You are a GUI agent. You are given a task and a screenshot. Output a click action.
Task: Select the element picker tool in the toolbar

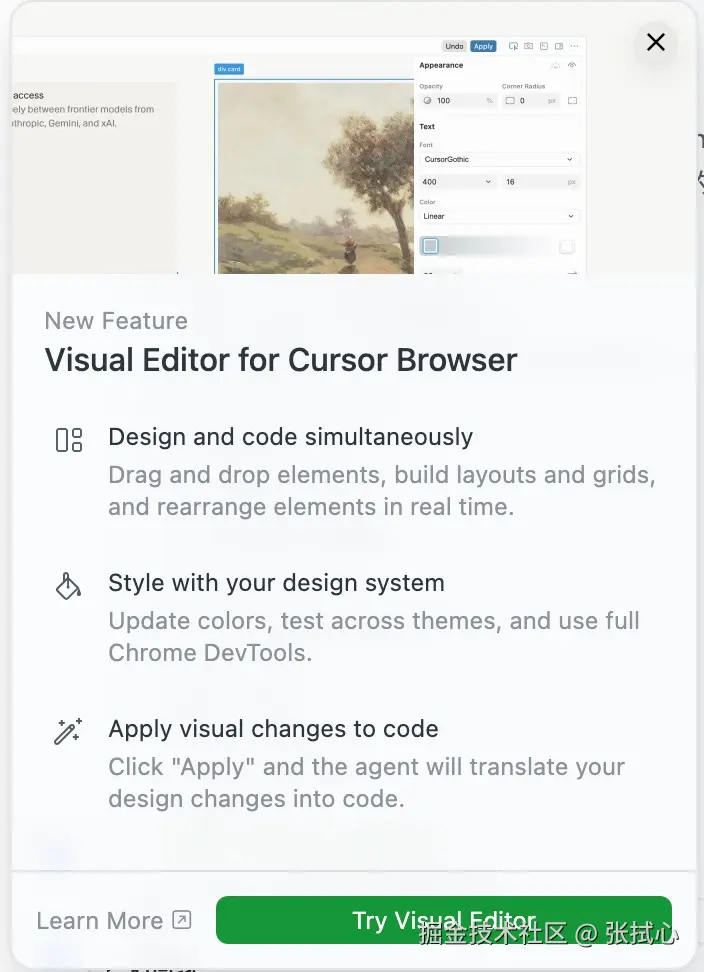pyautogui.click(x=513, y=46)
